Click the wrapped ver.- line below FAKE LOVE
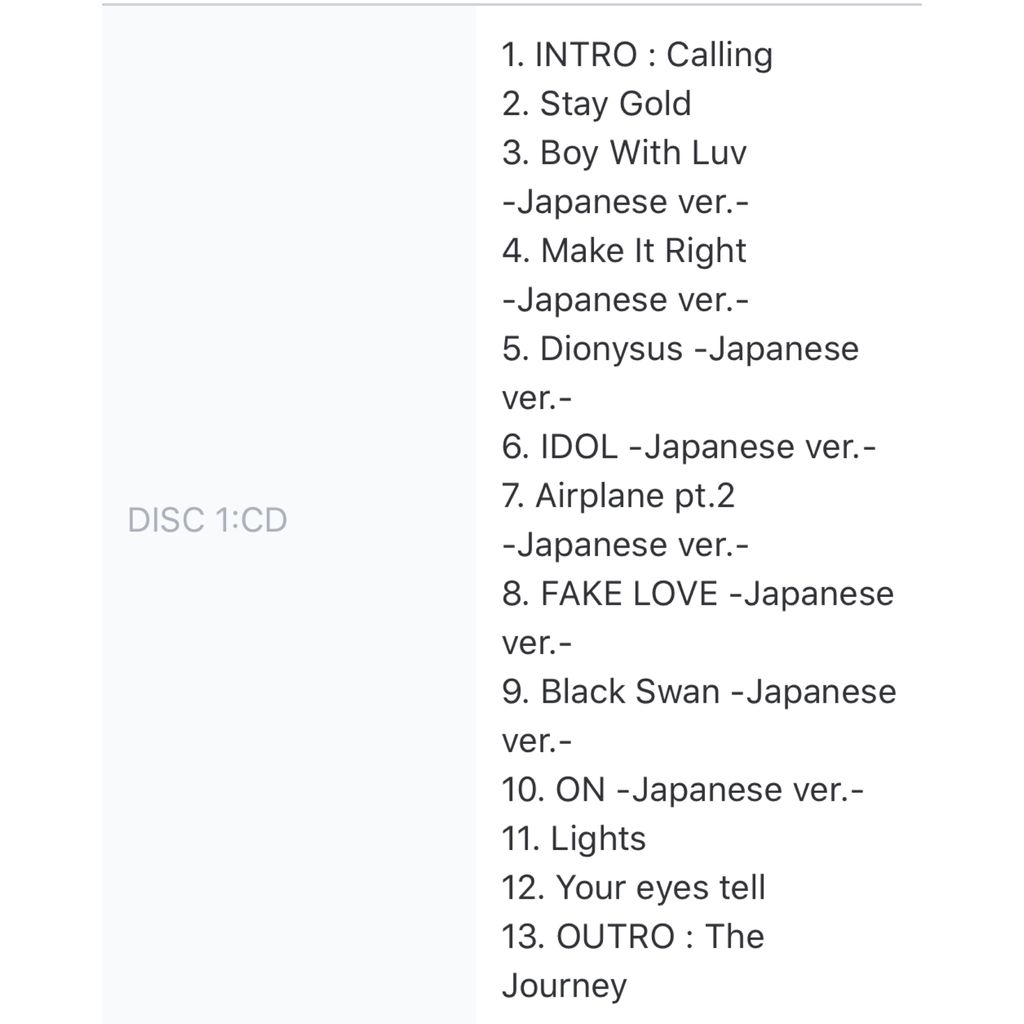 537,643
